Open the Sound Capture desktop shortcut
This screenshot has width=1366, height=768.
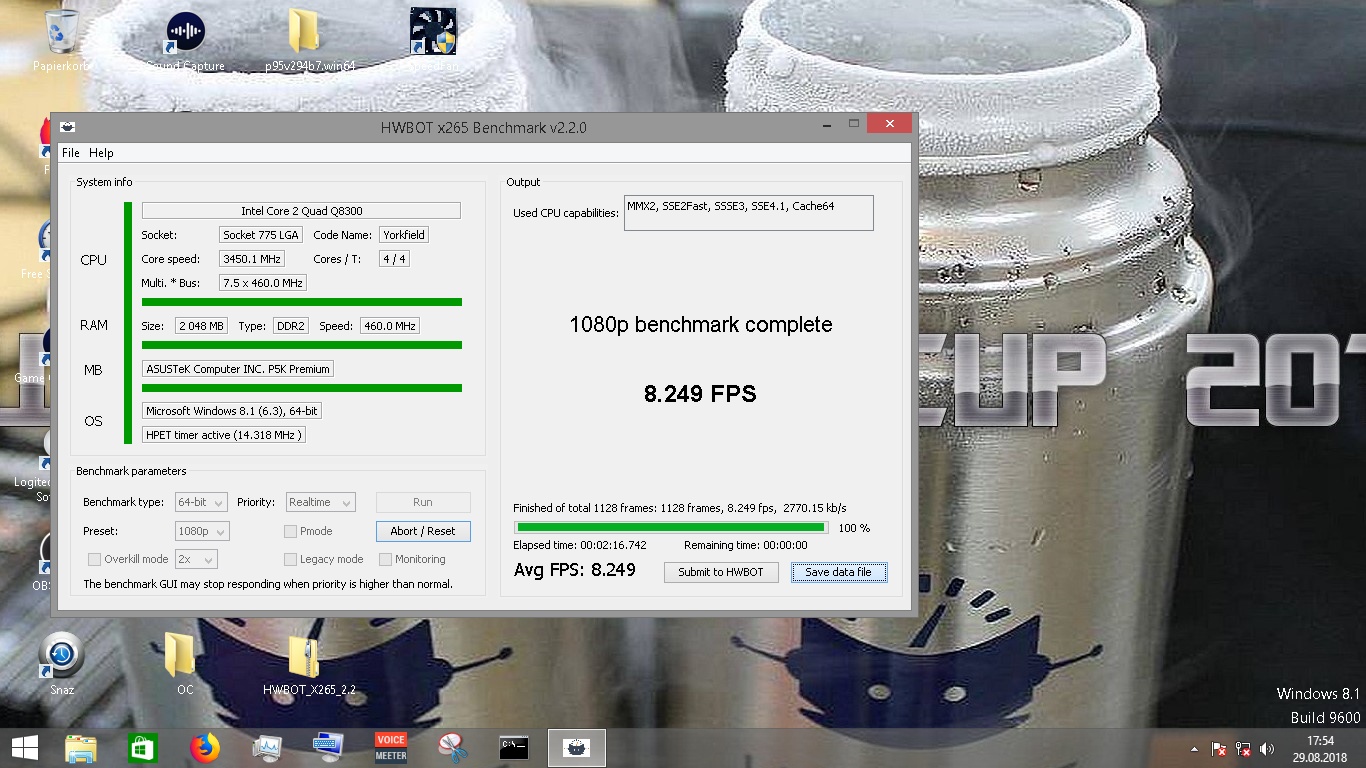click(x=185, y=40)
